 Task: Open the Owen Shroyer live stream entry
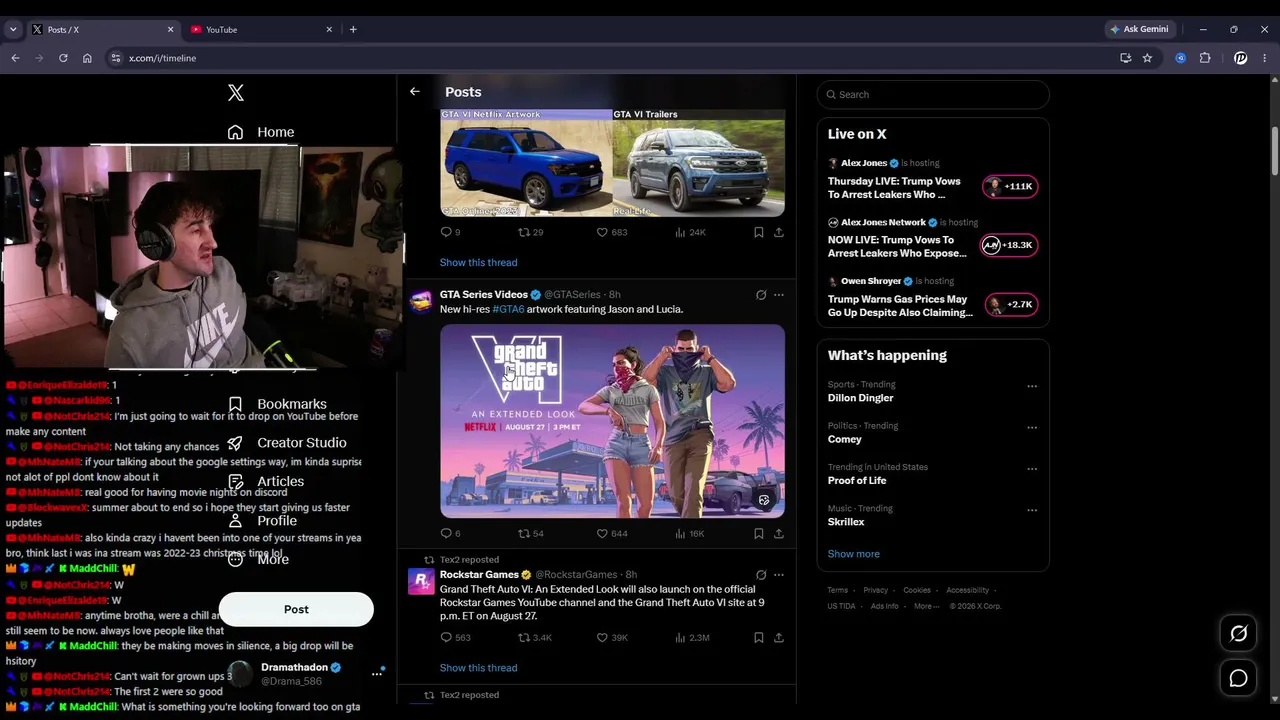click(x=933, y=300)
